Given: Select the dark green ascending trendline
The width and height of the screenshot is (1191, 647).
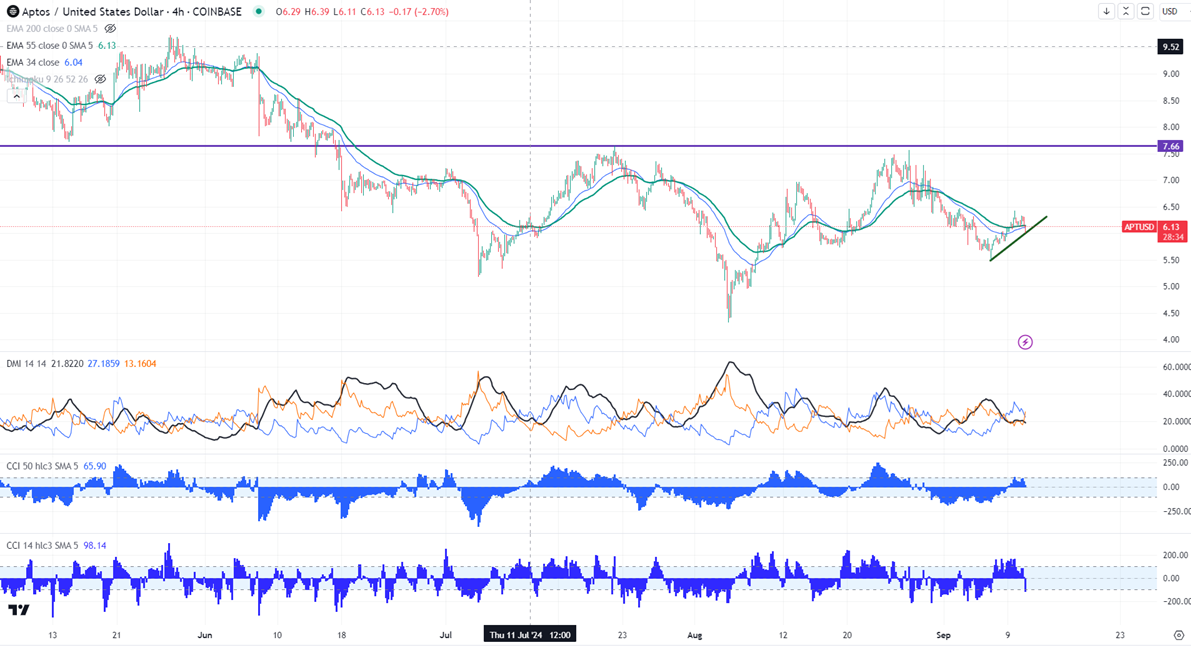Looking at the screenshot, I should tap(1019, 239).
